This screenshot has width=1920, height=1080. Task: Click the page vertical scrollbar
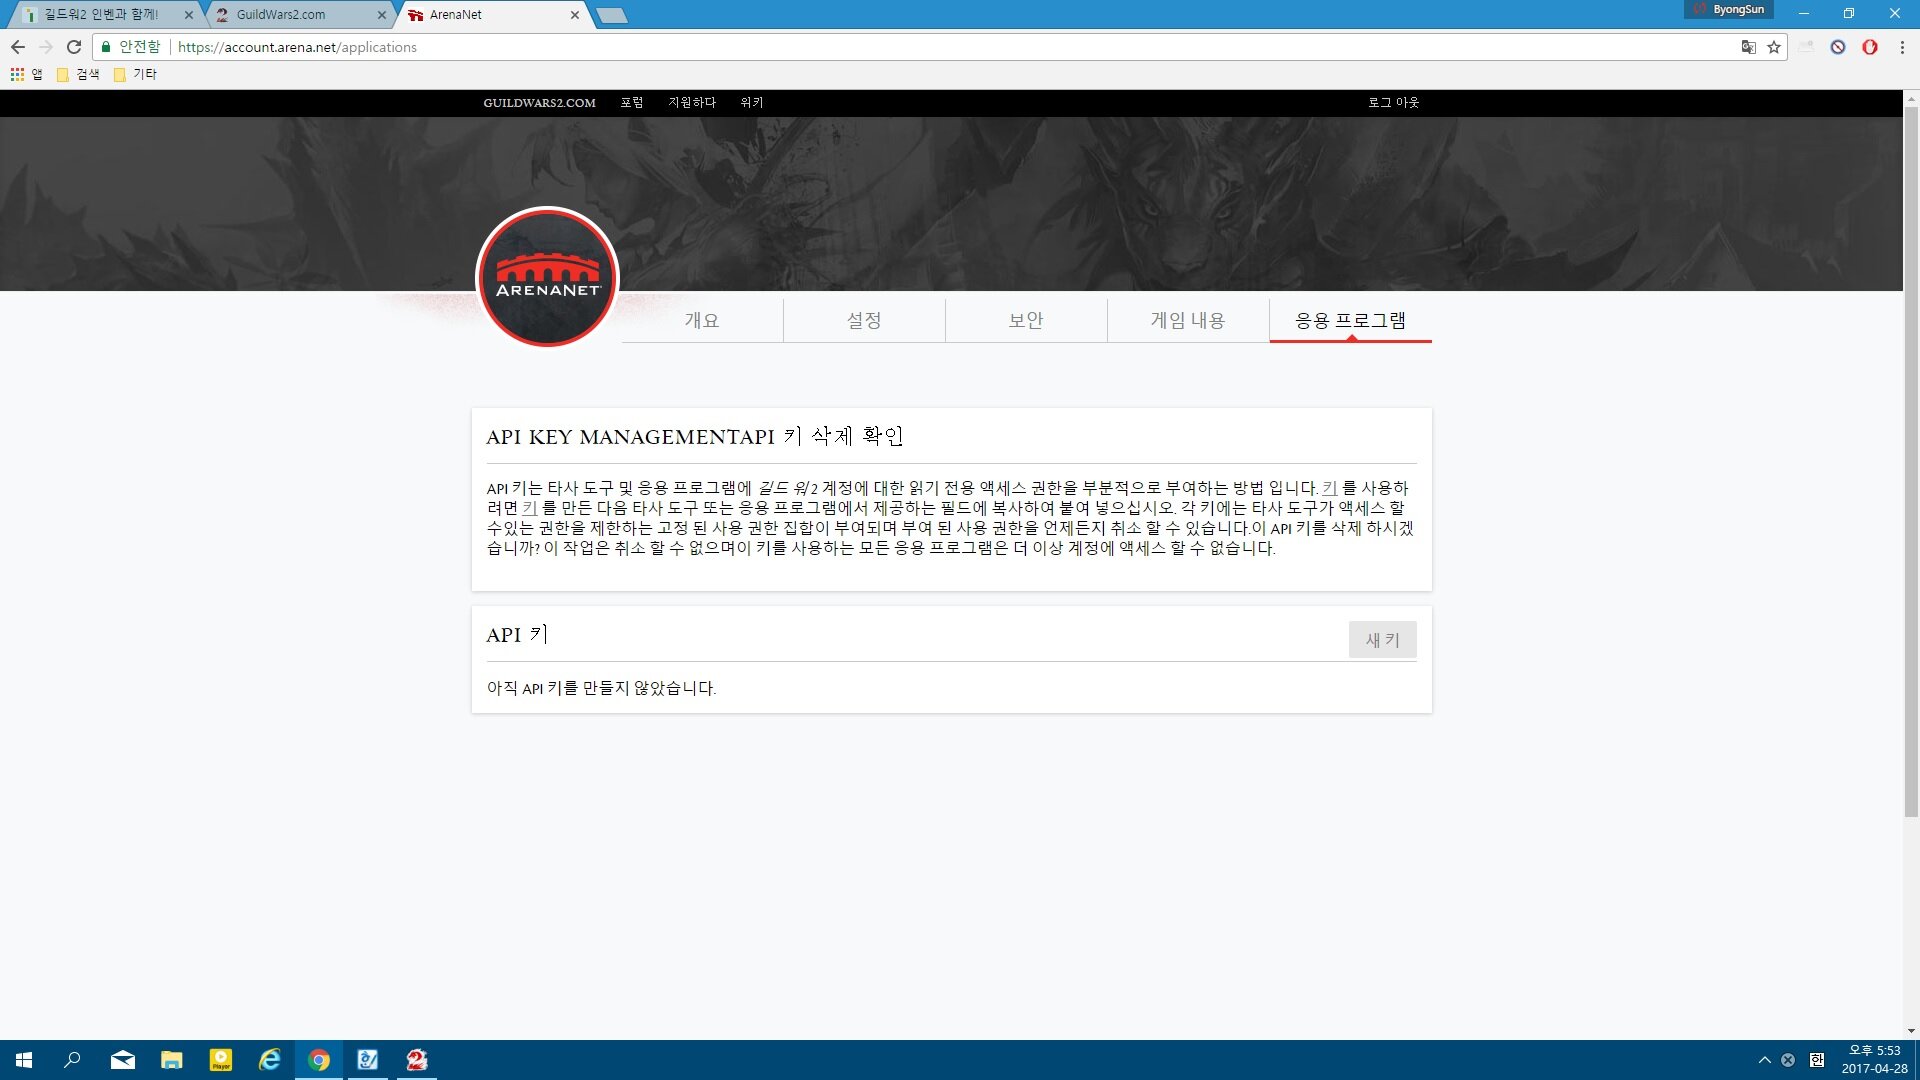point(1911,462)
